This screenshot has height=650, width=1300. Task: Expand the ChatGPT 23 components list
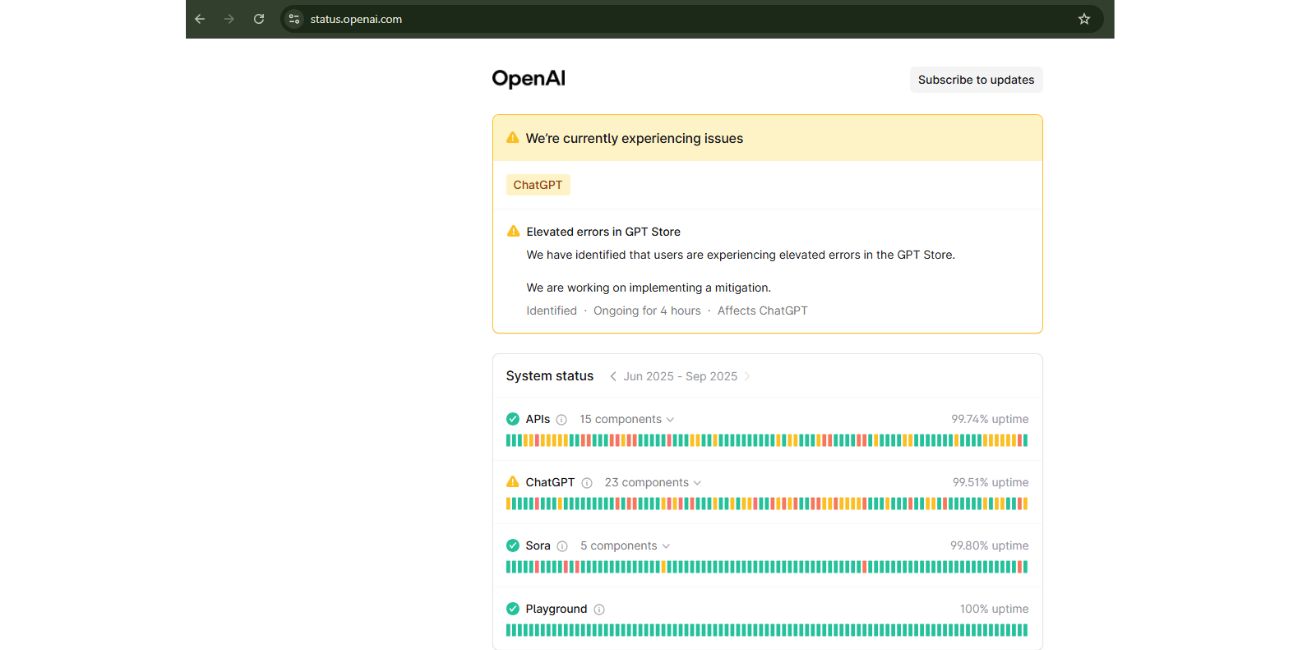653,483
